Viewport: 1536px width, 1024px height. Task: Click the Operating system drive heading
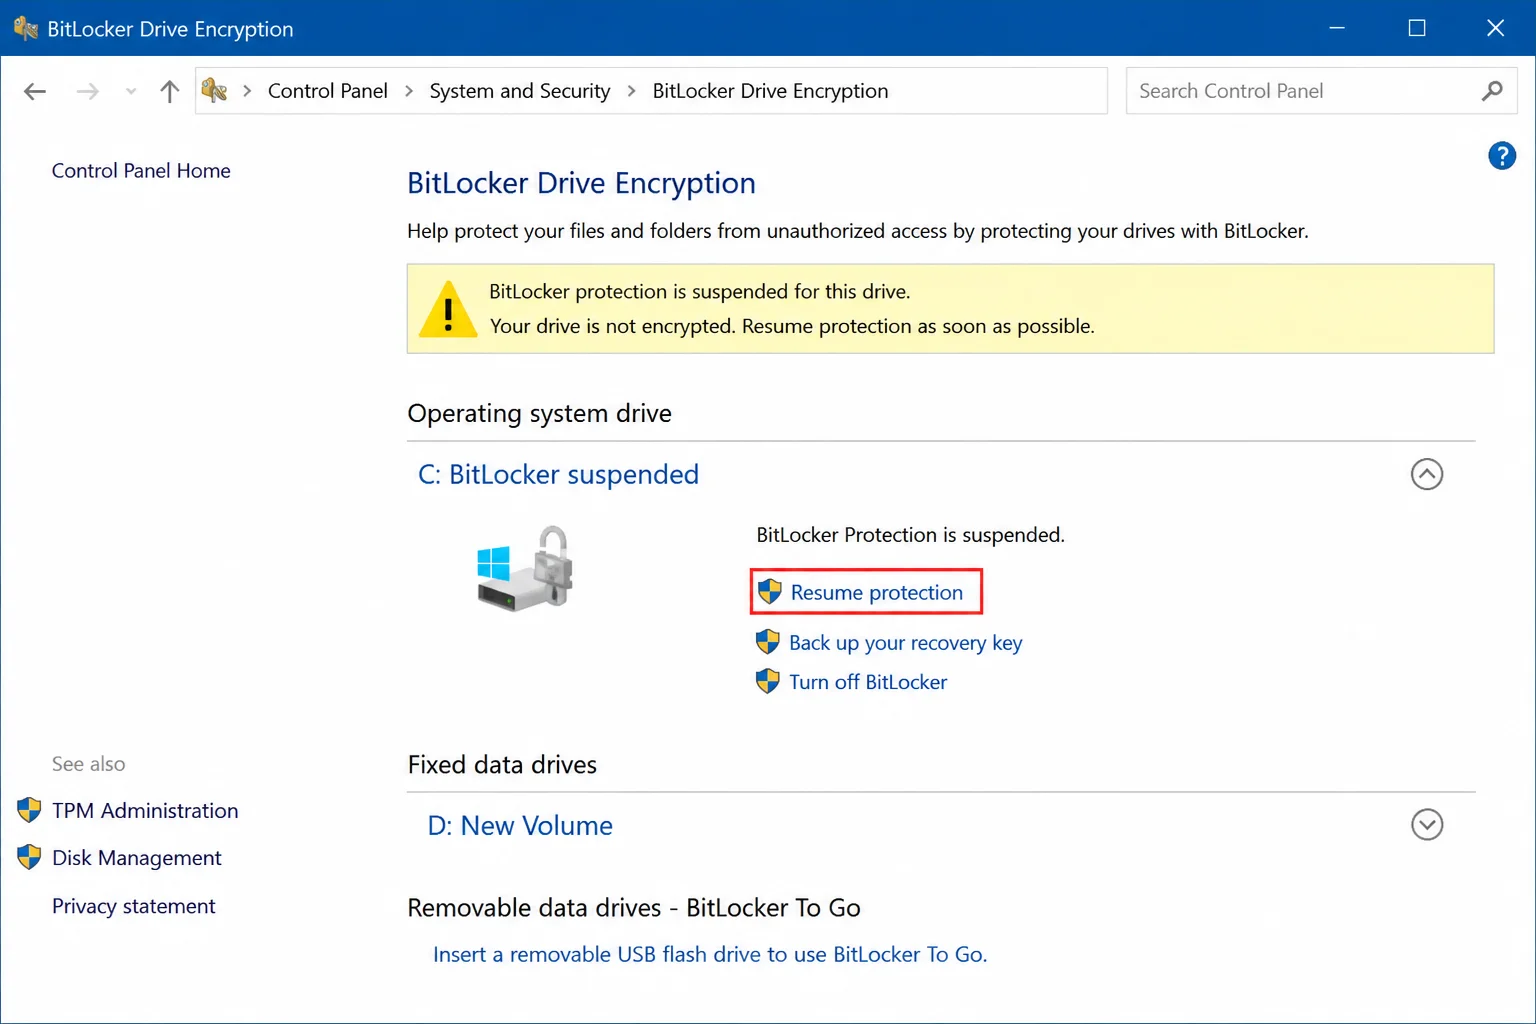pyautogui.click(x=539, y=413)
